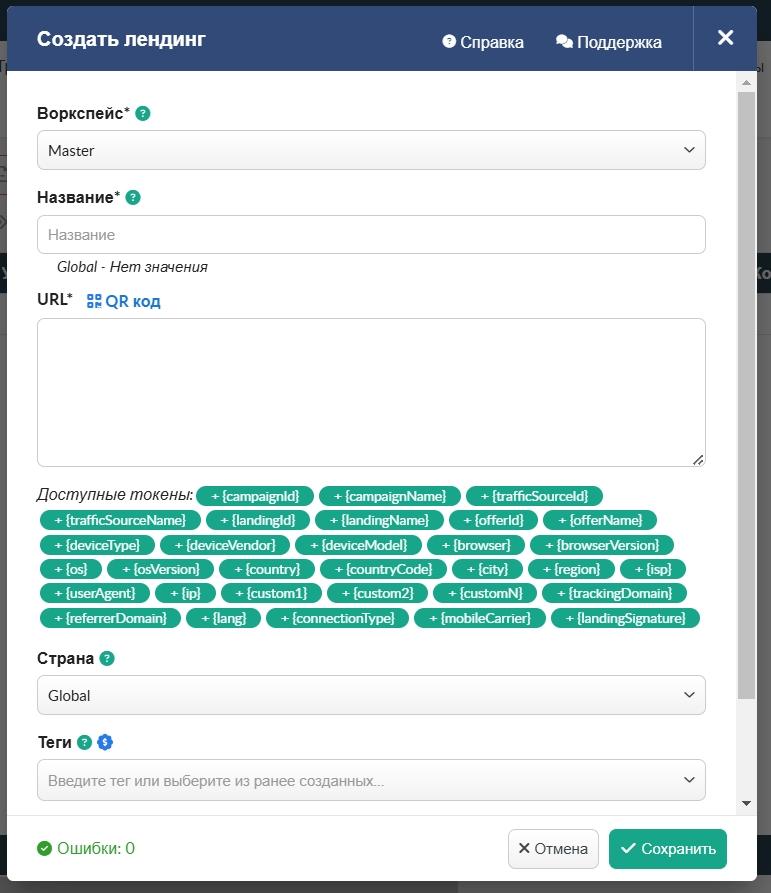Insert the {campaignId} token

(x=255, y=496)
